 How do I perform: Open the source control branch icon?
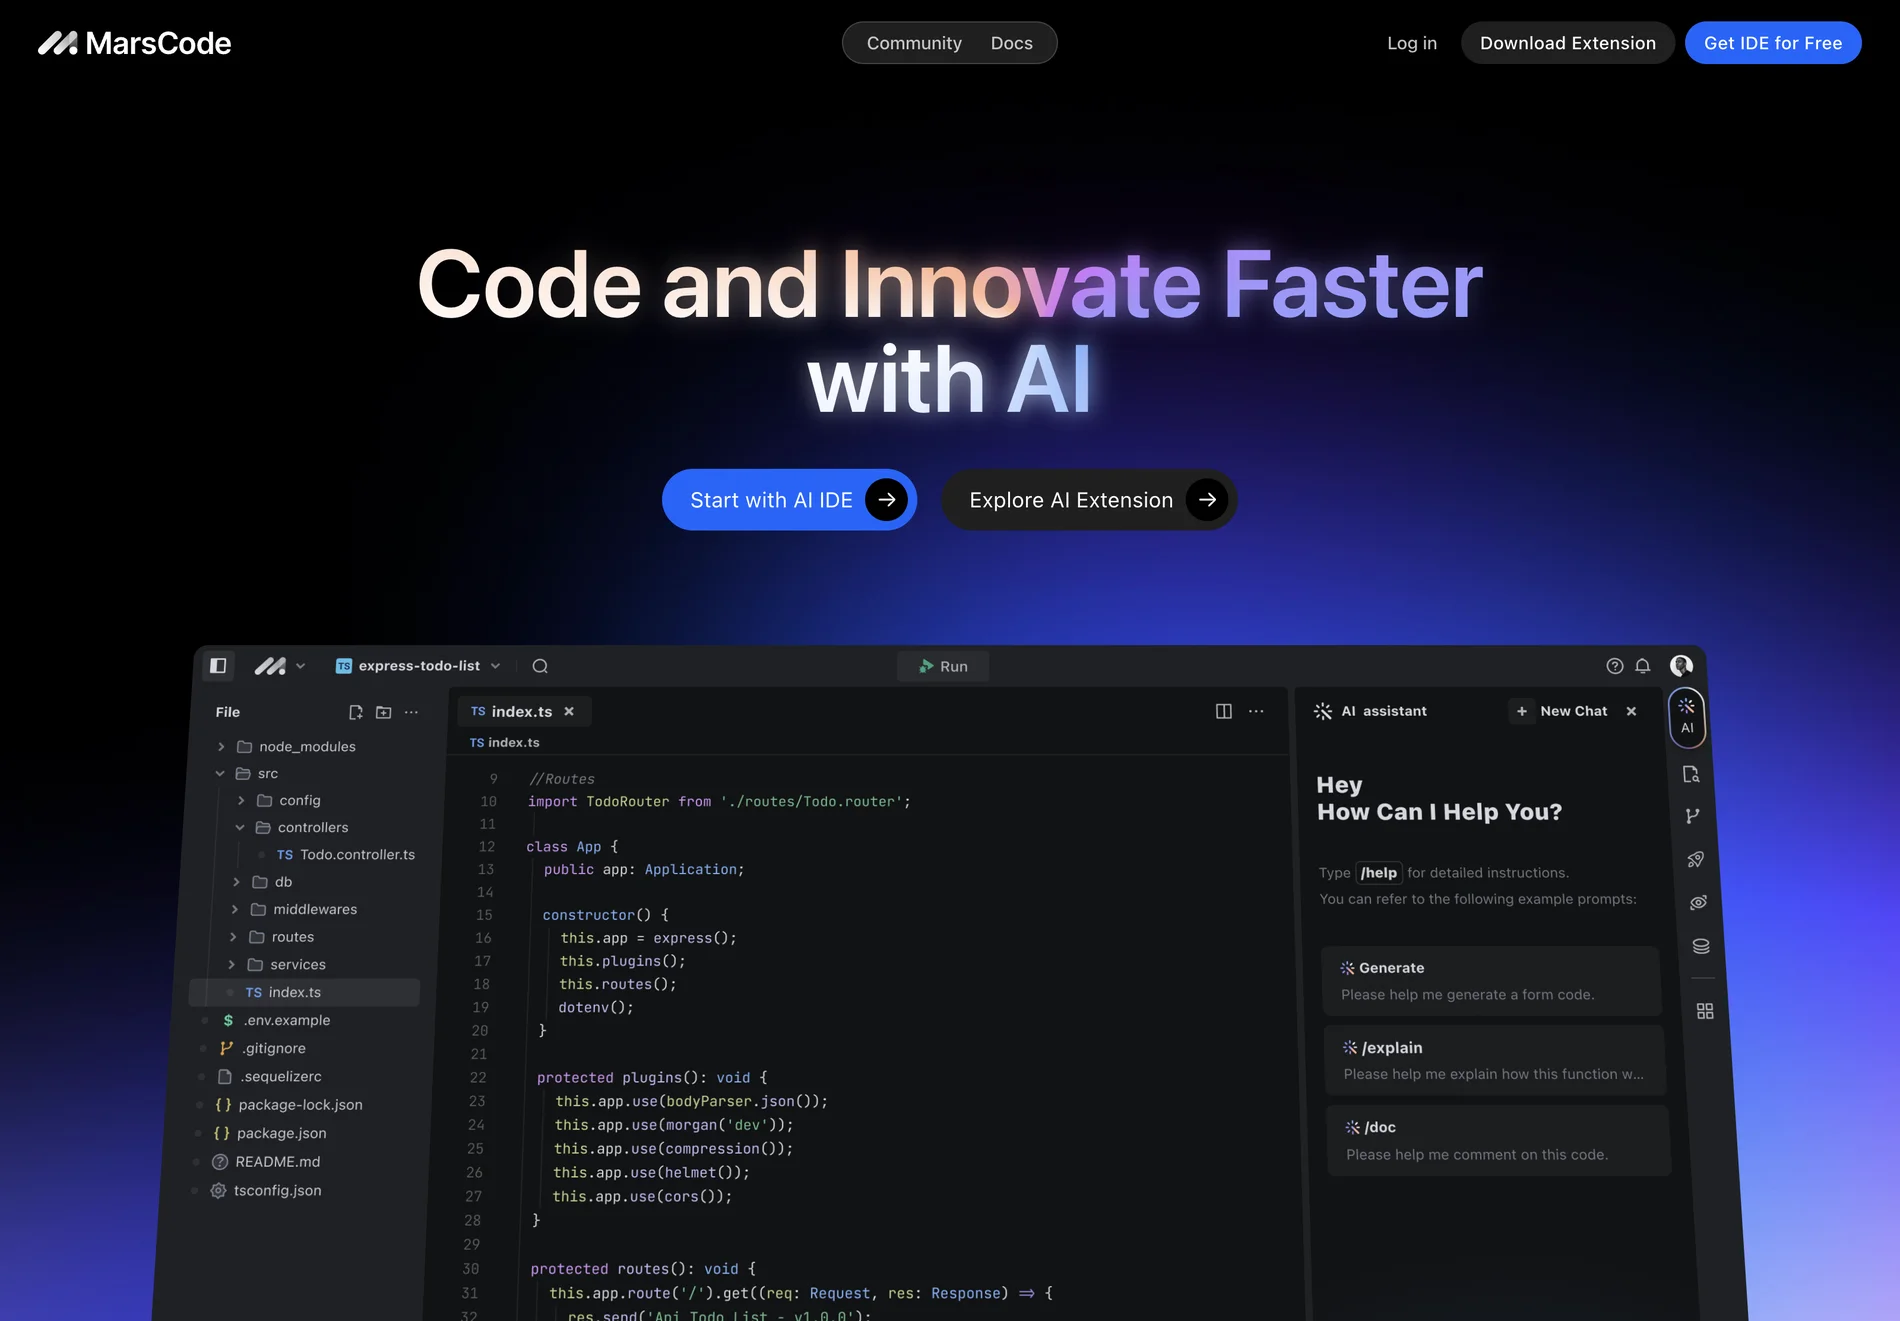(1692, 816)
